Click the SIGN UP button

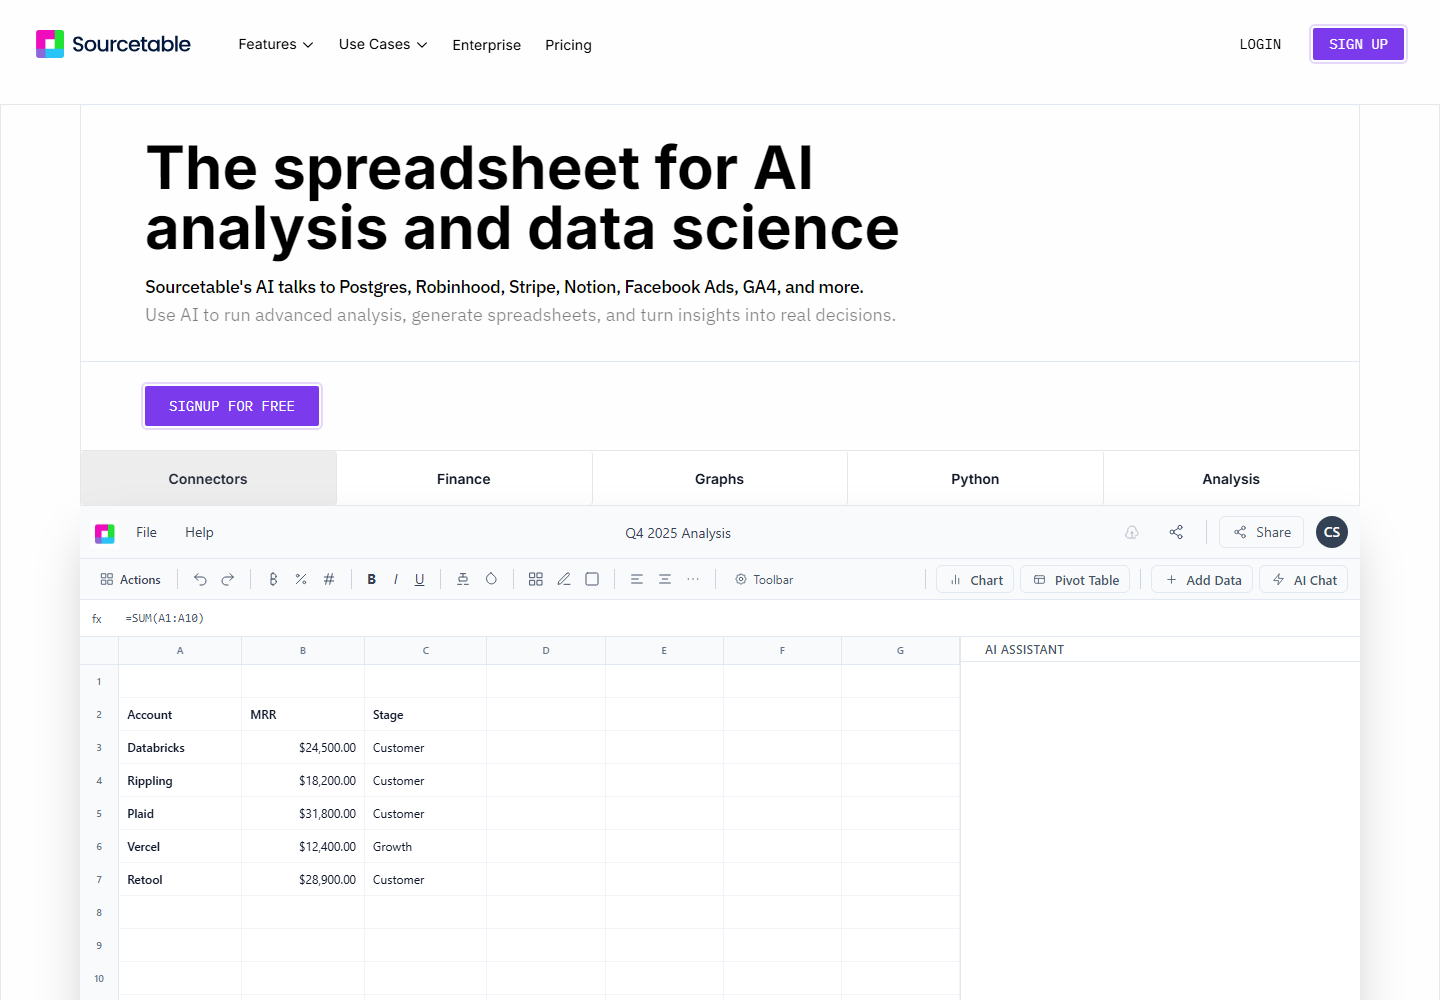(x=1358, y=44)
